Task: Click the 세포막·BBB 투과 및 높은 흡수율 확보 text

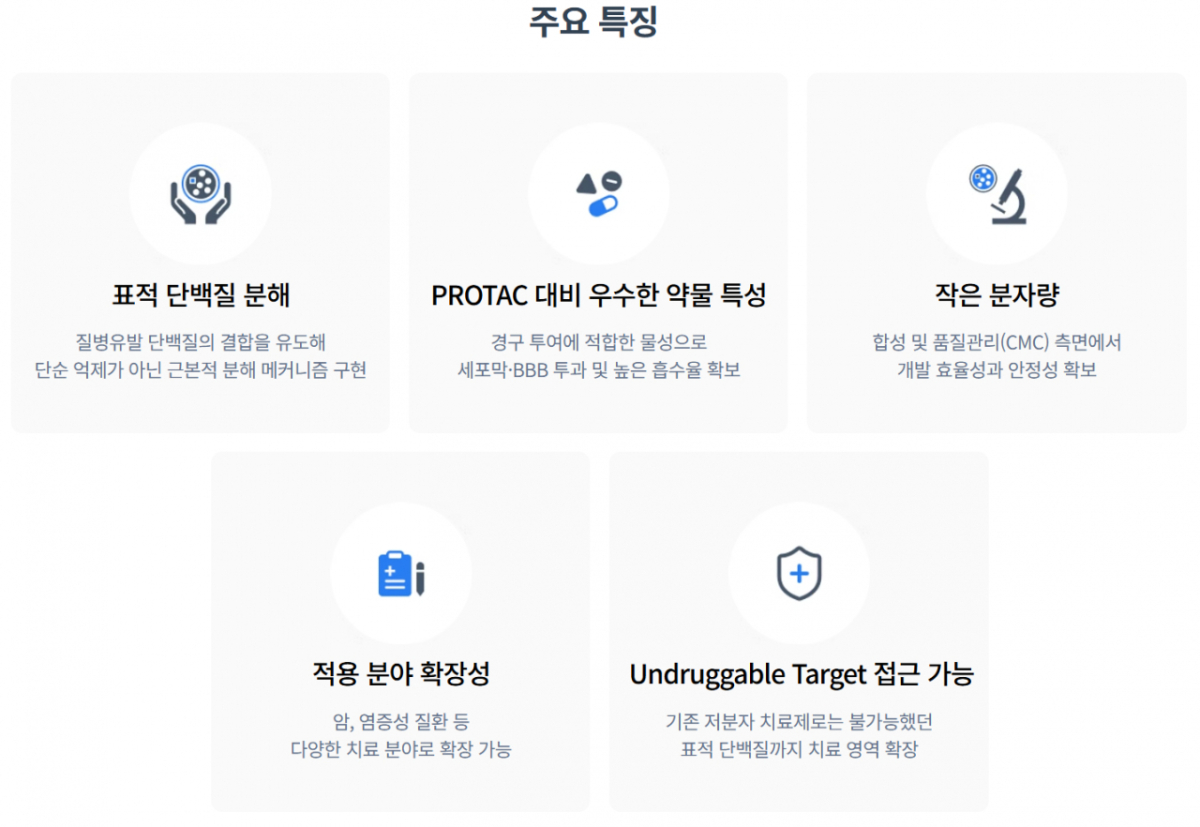Action: point(599,370)
